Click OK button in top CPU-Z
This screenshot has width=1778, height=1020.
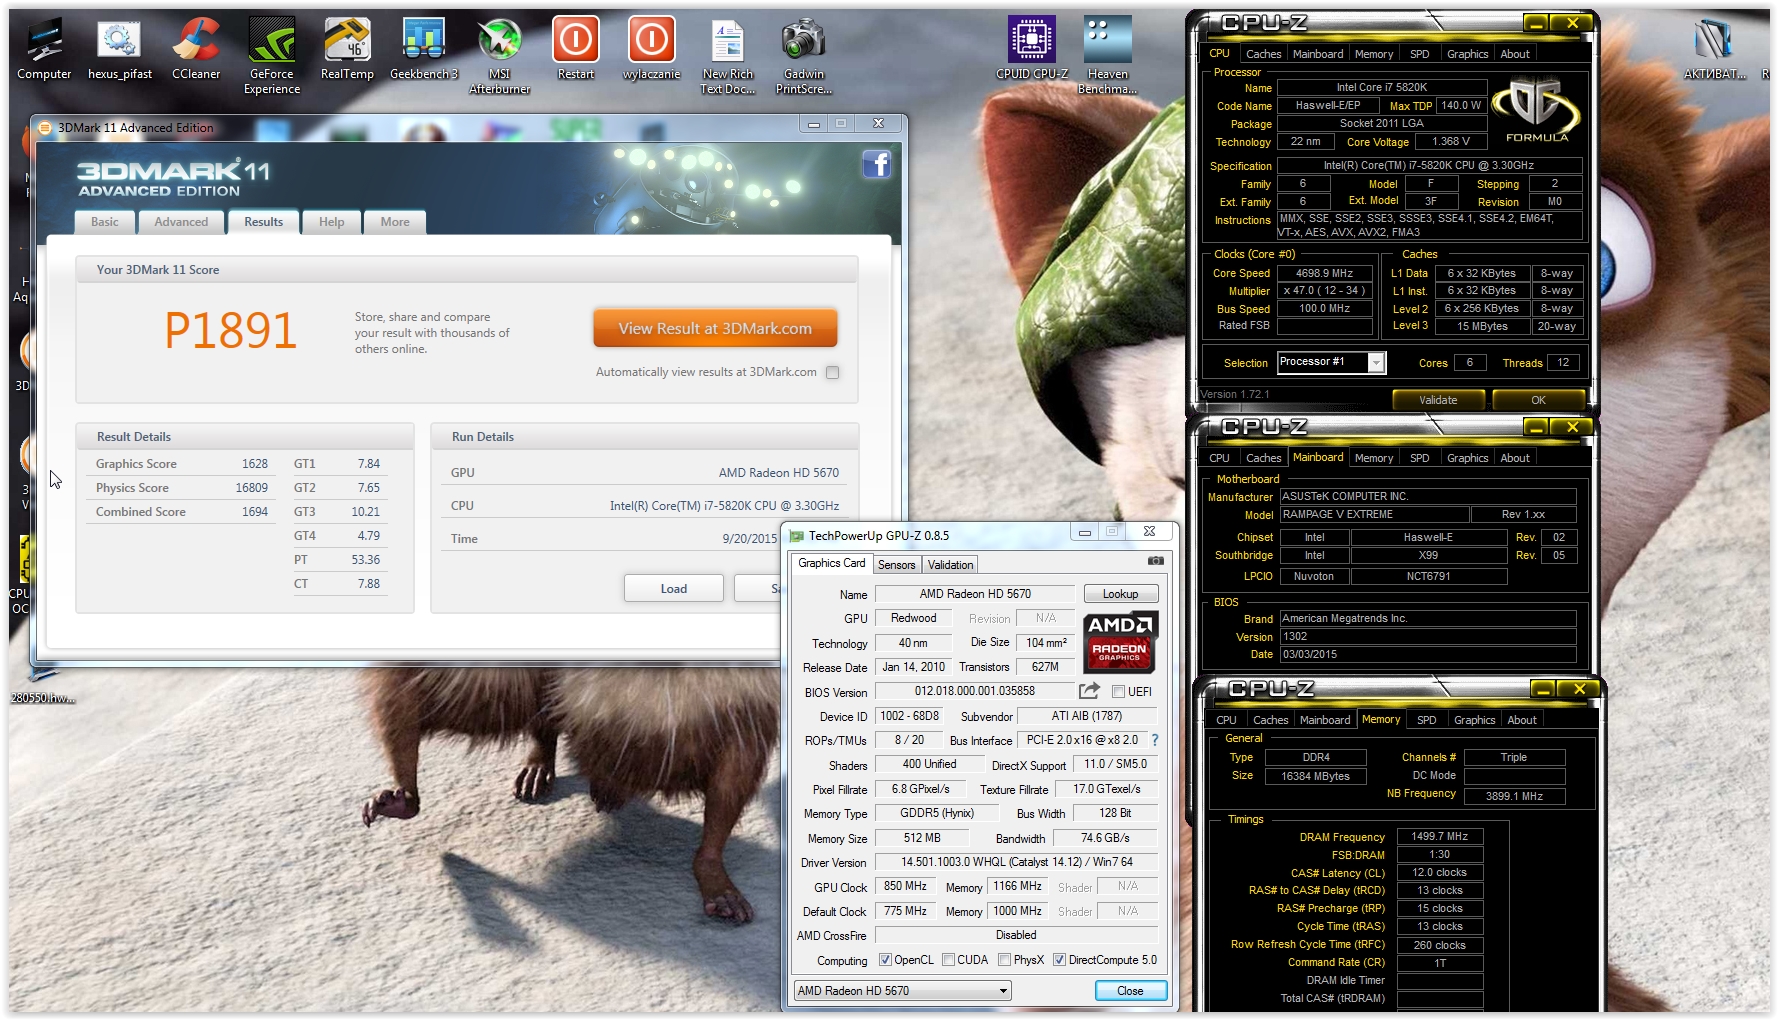[1538, 400]
